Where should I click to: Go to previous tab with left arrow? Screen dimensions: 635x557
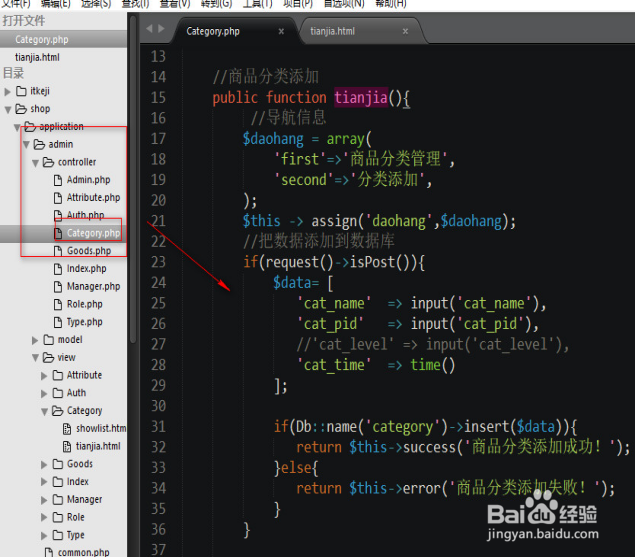tap(149, 28)
